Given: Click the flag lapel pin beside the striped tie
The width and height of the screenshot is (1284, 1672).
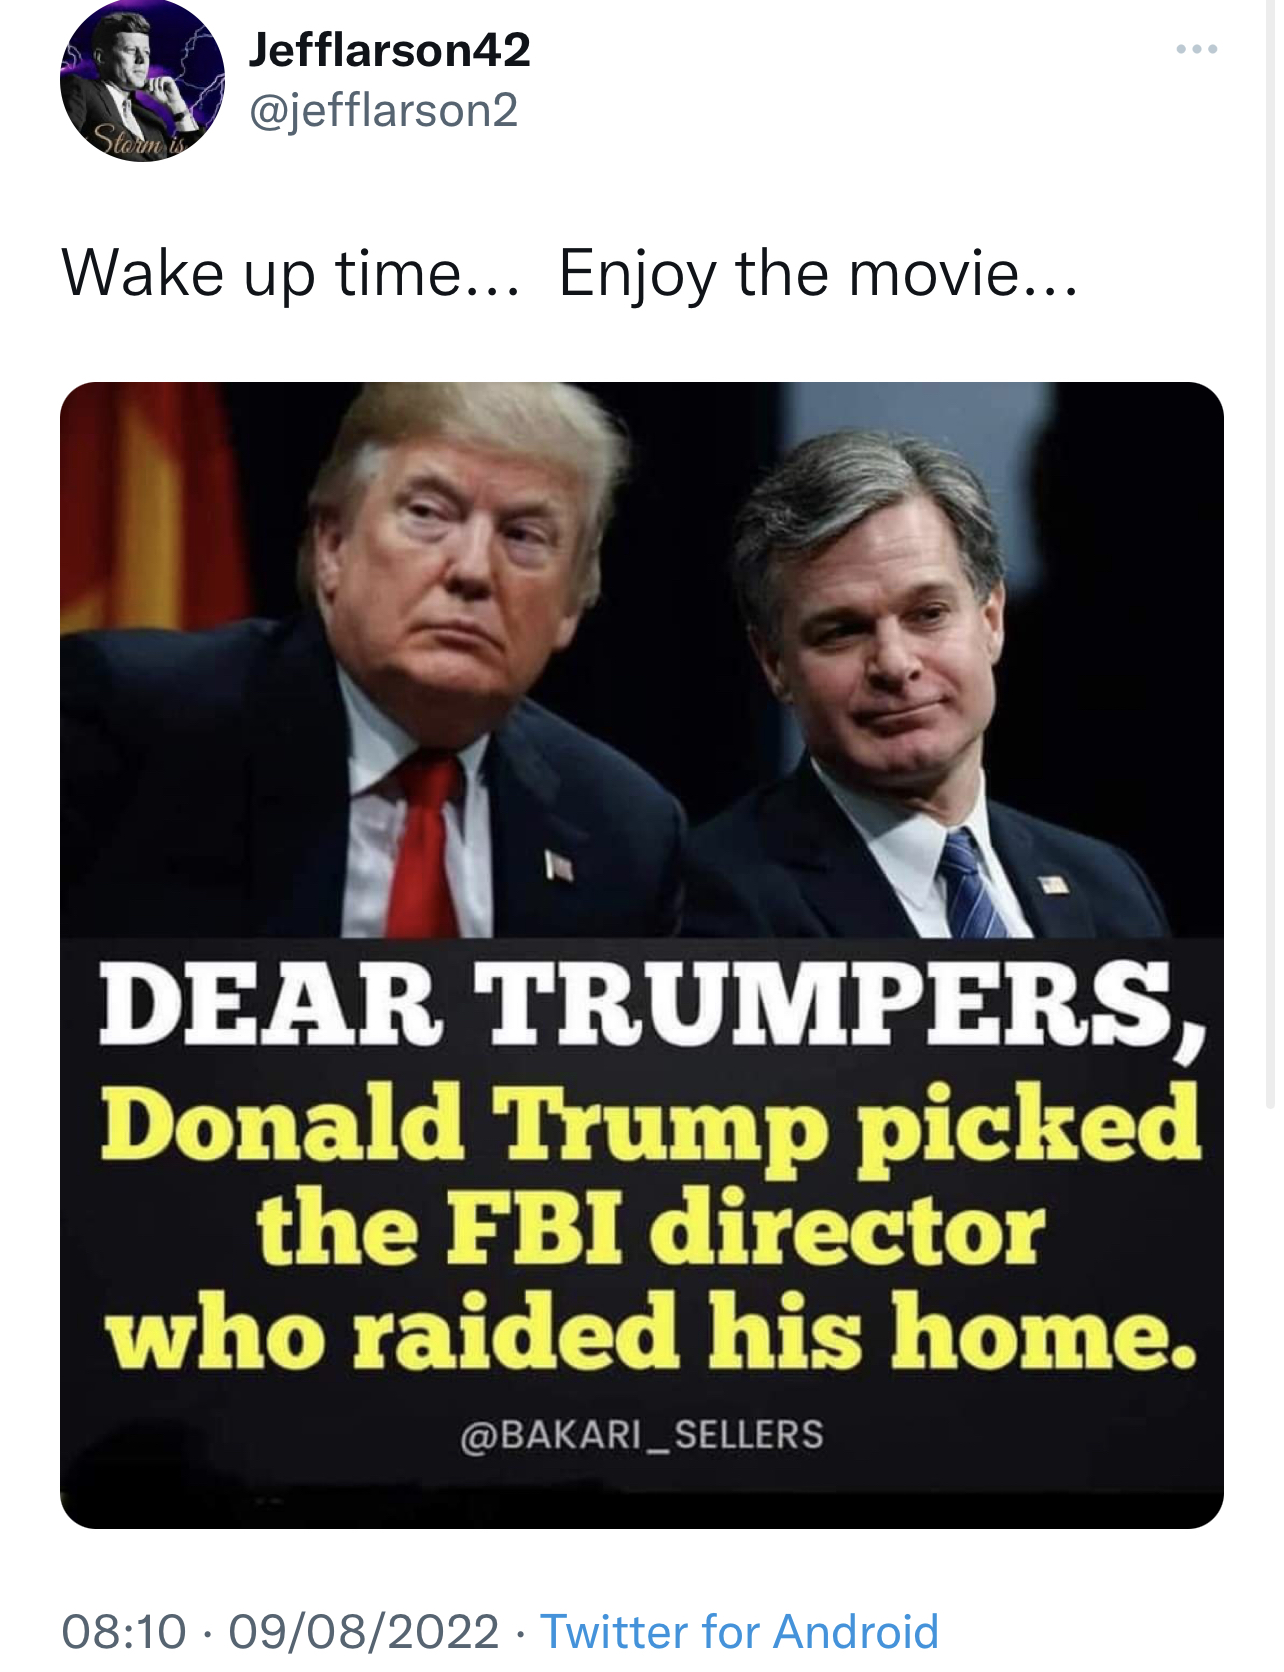Looking at the screenshot, I should pos(1052,884).
